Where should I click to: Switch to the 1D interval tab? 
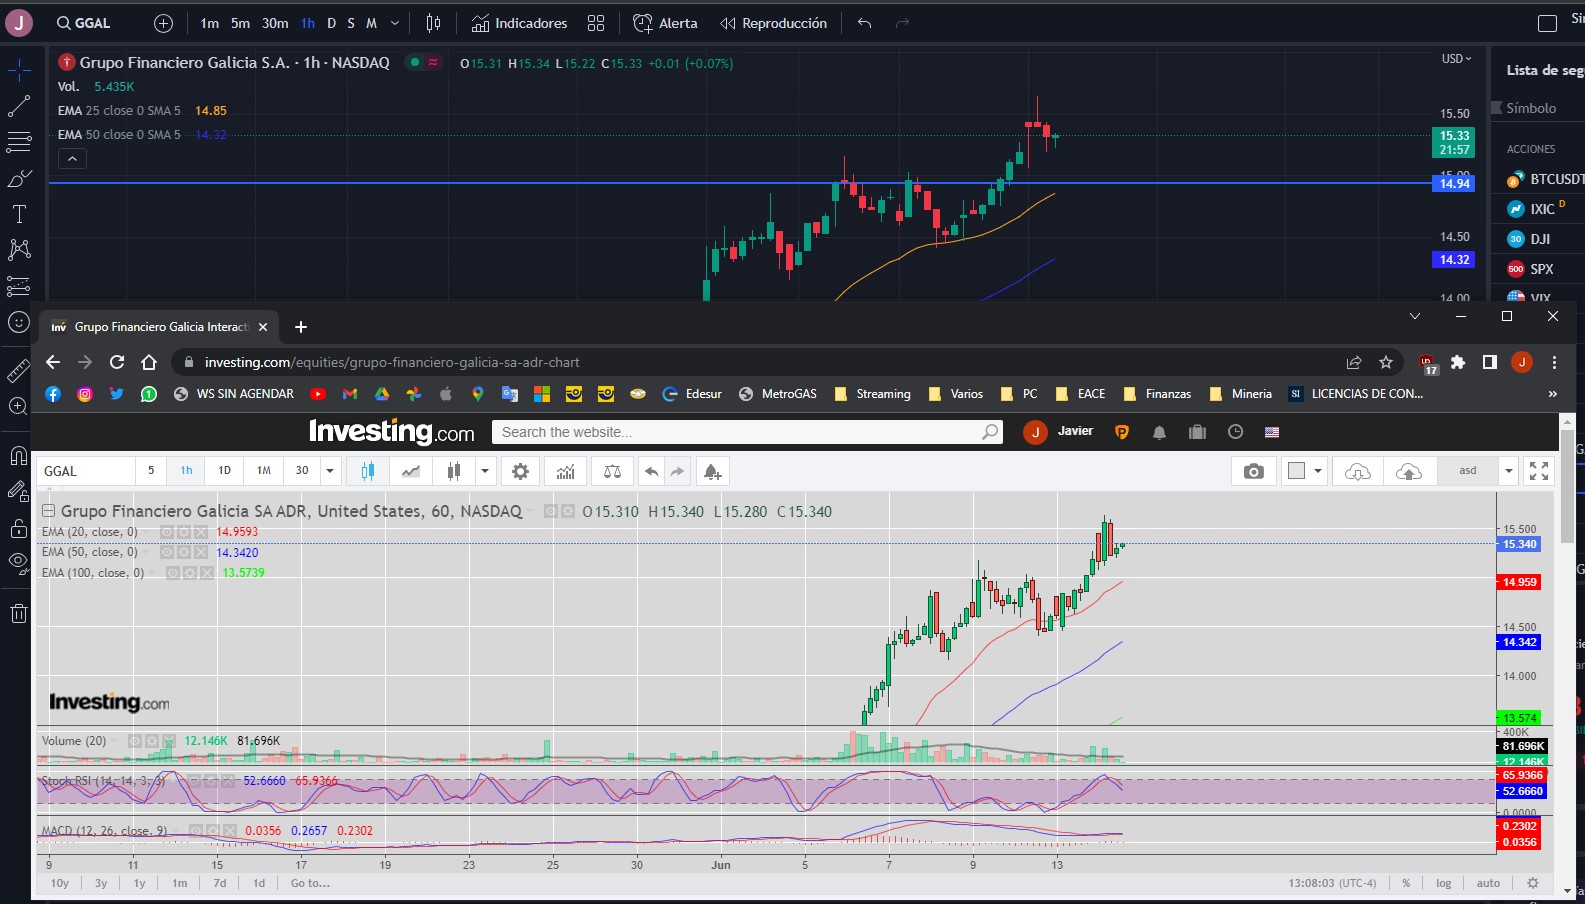[x=224, y=470]
